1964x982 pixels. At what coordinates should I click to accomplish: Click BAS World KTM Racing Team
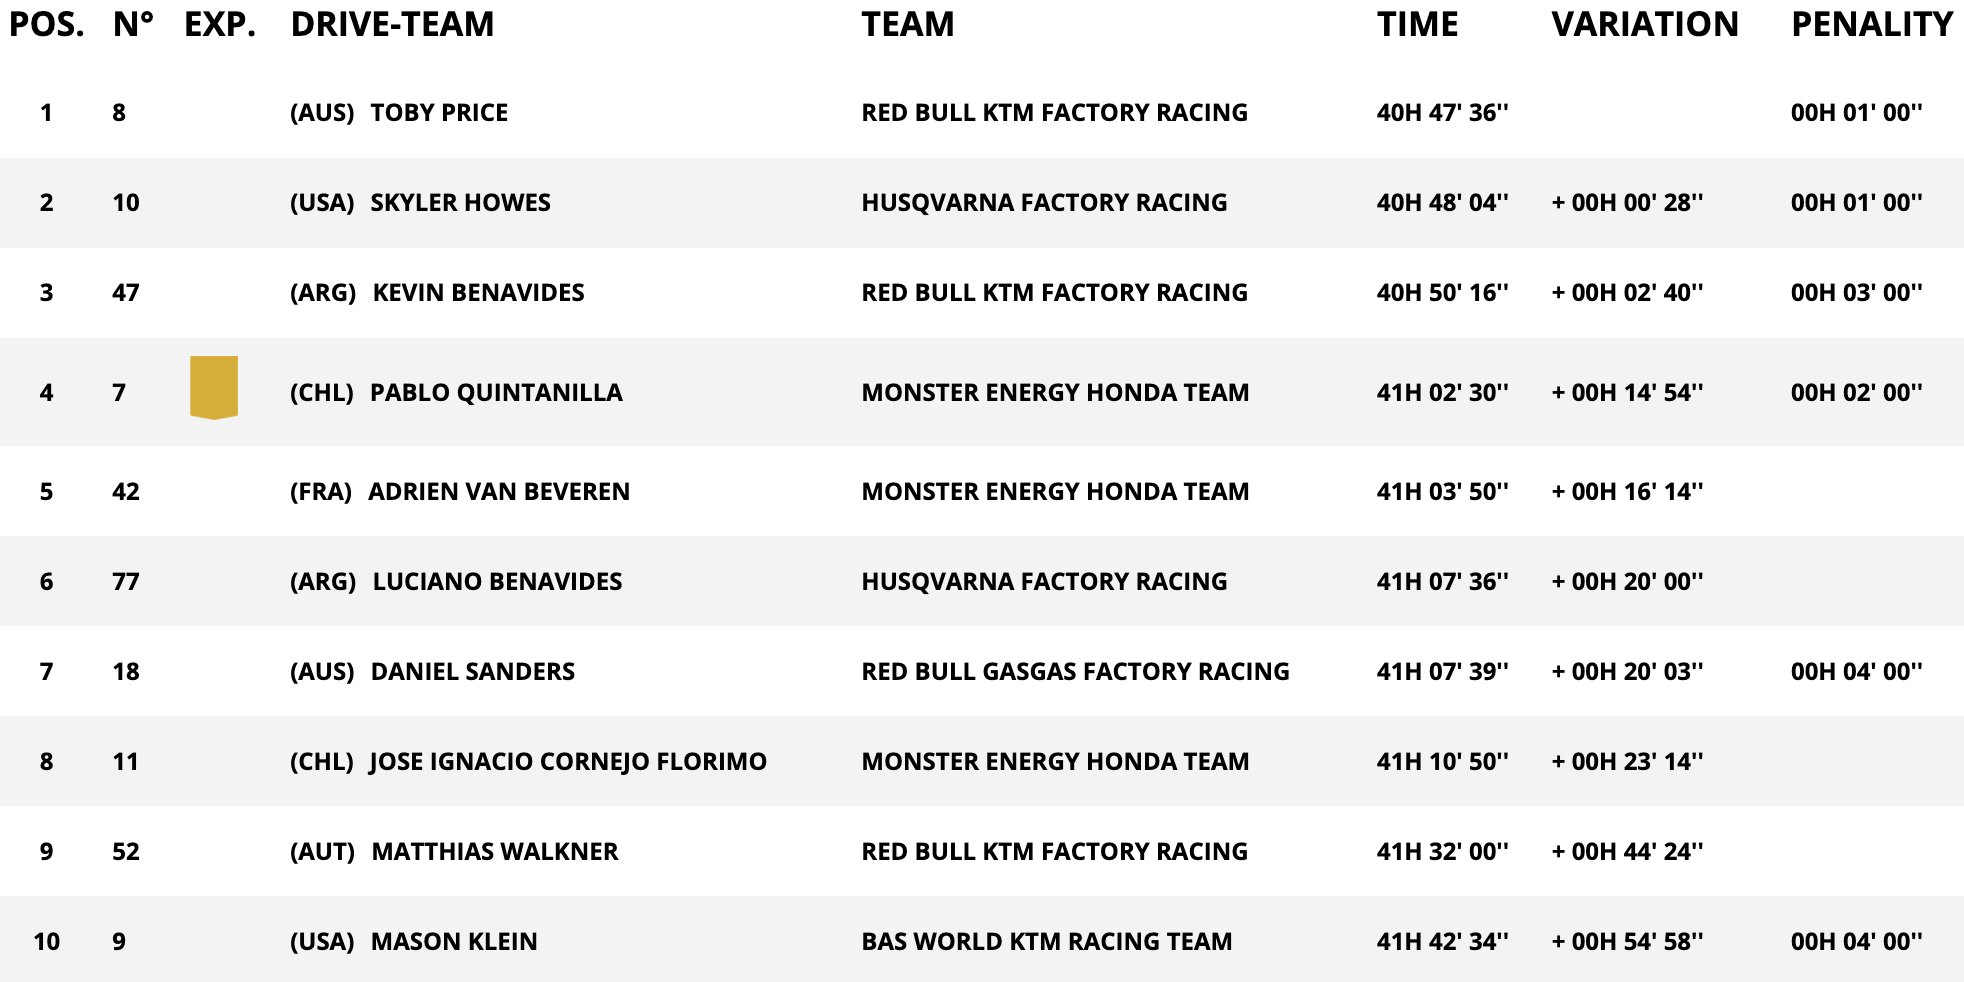[1046, 942]
